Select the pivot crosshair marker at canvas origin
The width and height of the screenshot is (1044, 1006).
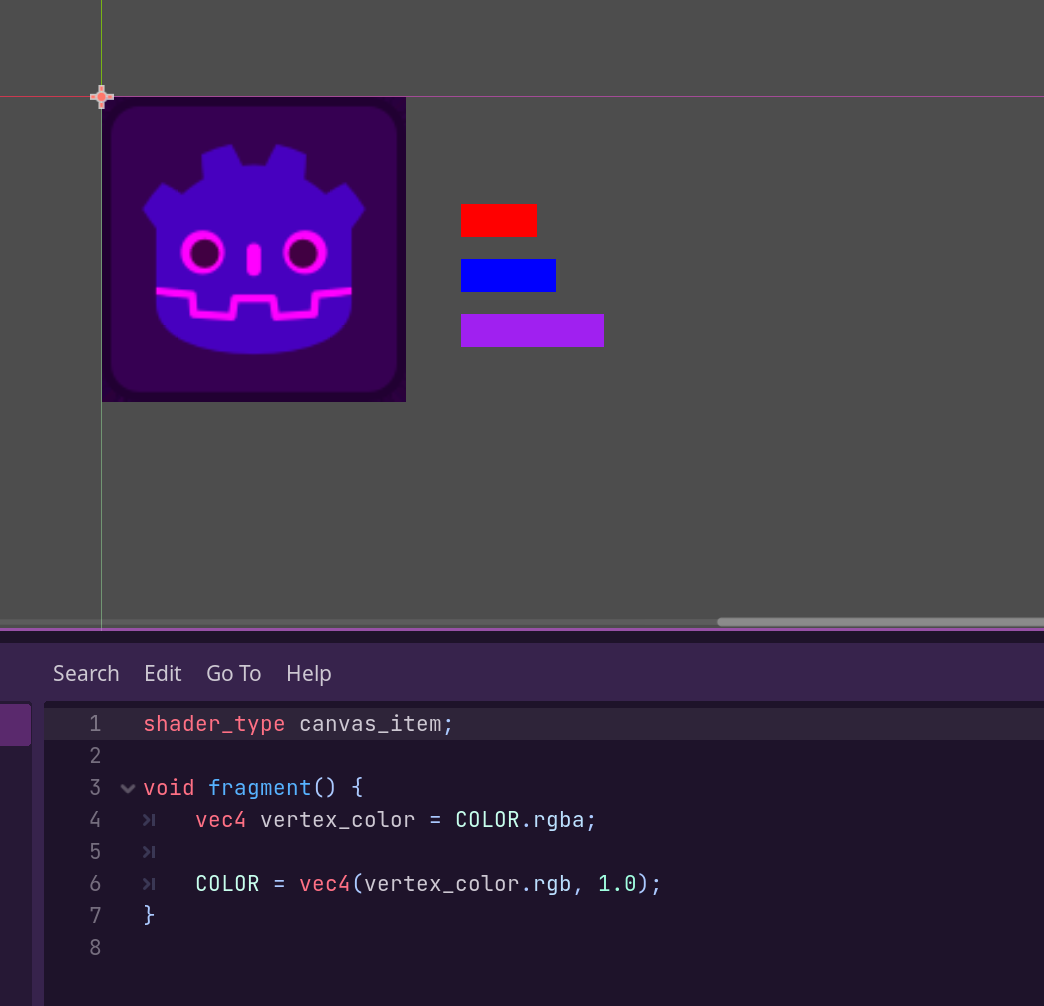[101, 97]
